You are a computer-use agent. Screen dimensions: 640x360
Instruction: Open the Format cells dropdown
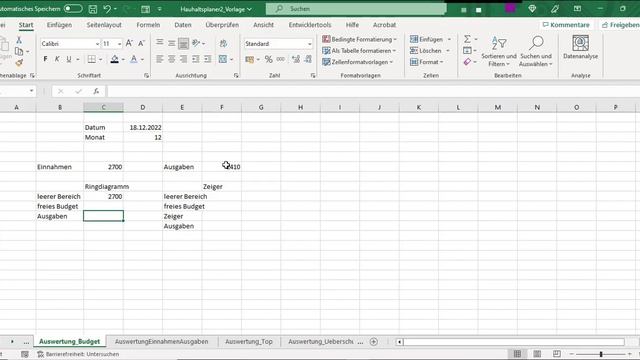[427, 62]
